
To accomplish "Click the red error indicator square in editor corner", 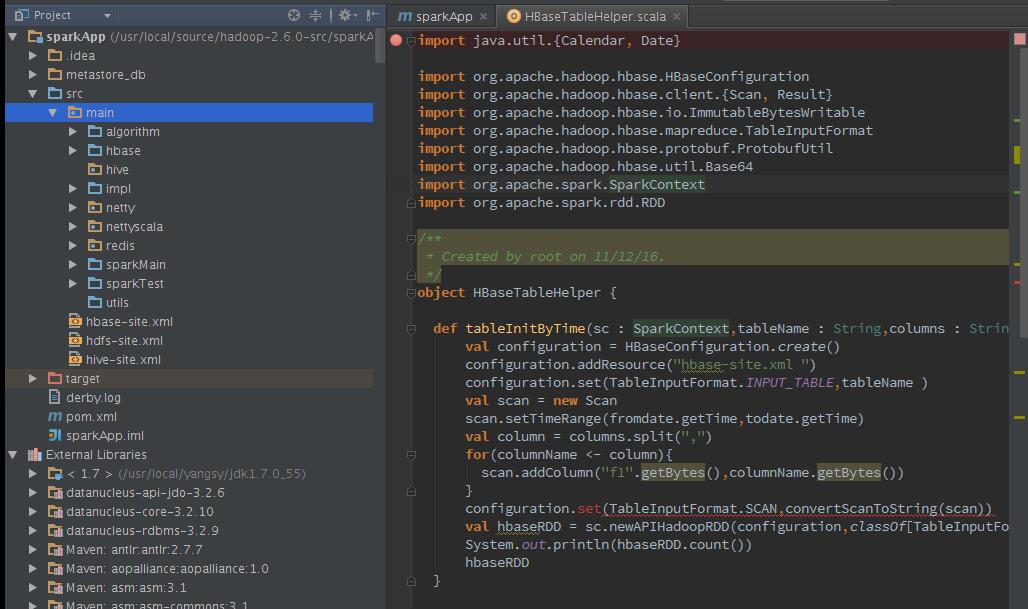I will click(x=1019, y=39).
